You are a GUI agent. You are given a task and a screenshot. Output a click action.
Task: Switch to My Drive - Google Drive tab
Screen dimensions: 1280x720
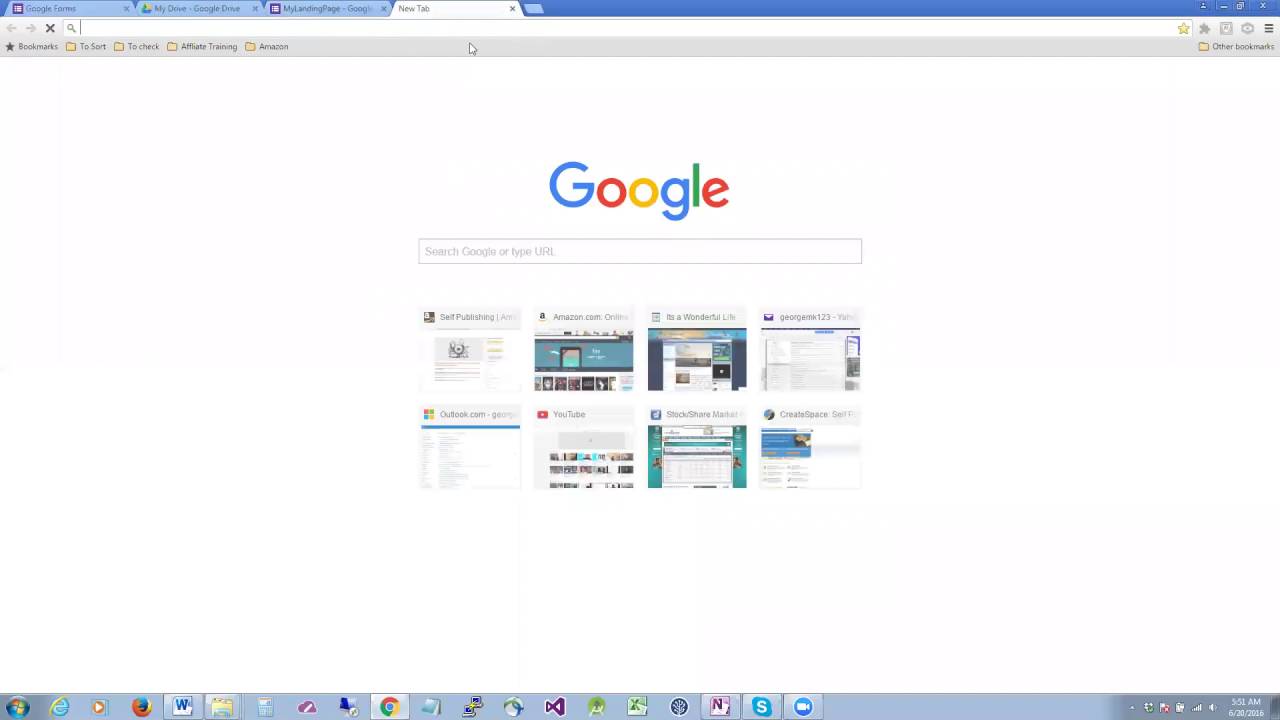coord(196,8)
